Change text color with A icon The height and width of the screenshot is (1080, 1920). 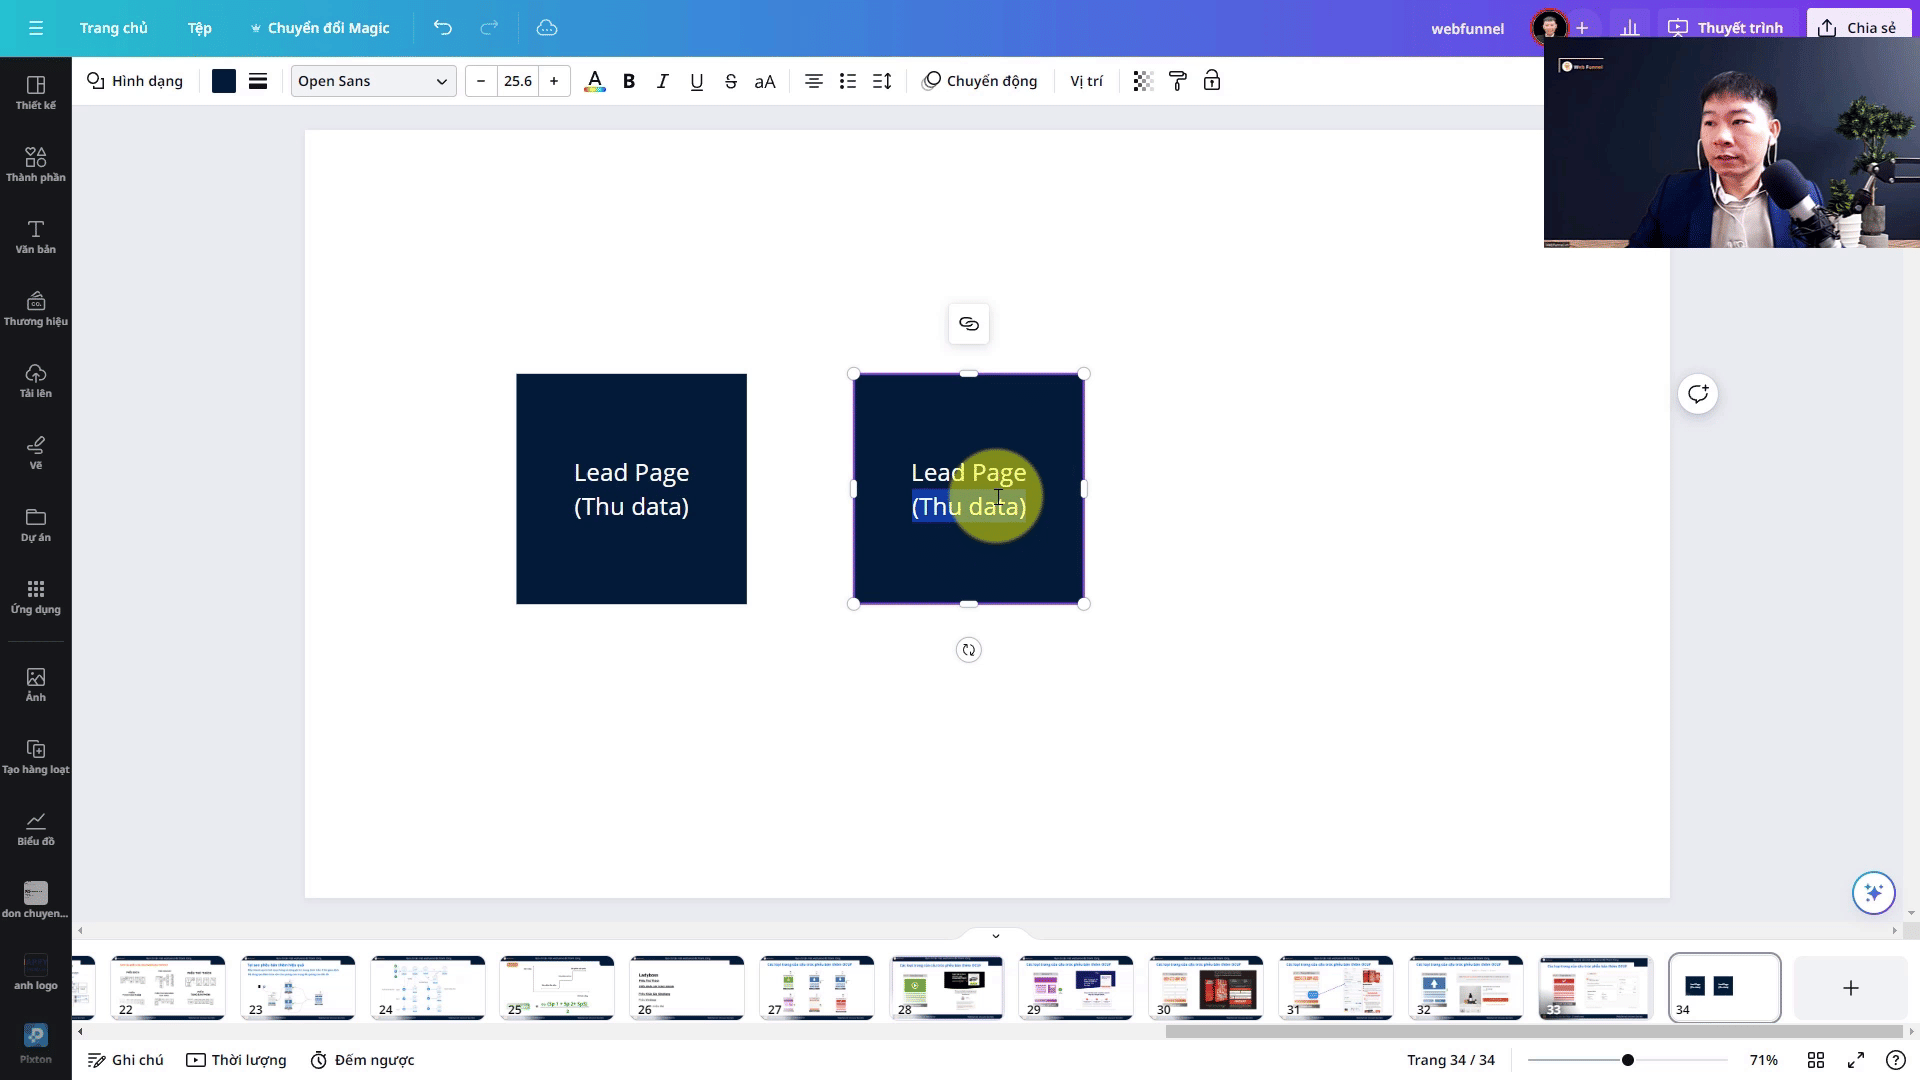point(595,81)
